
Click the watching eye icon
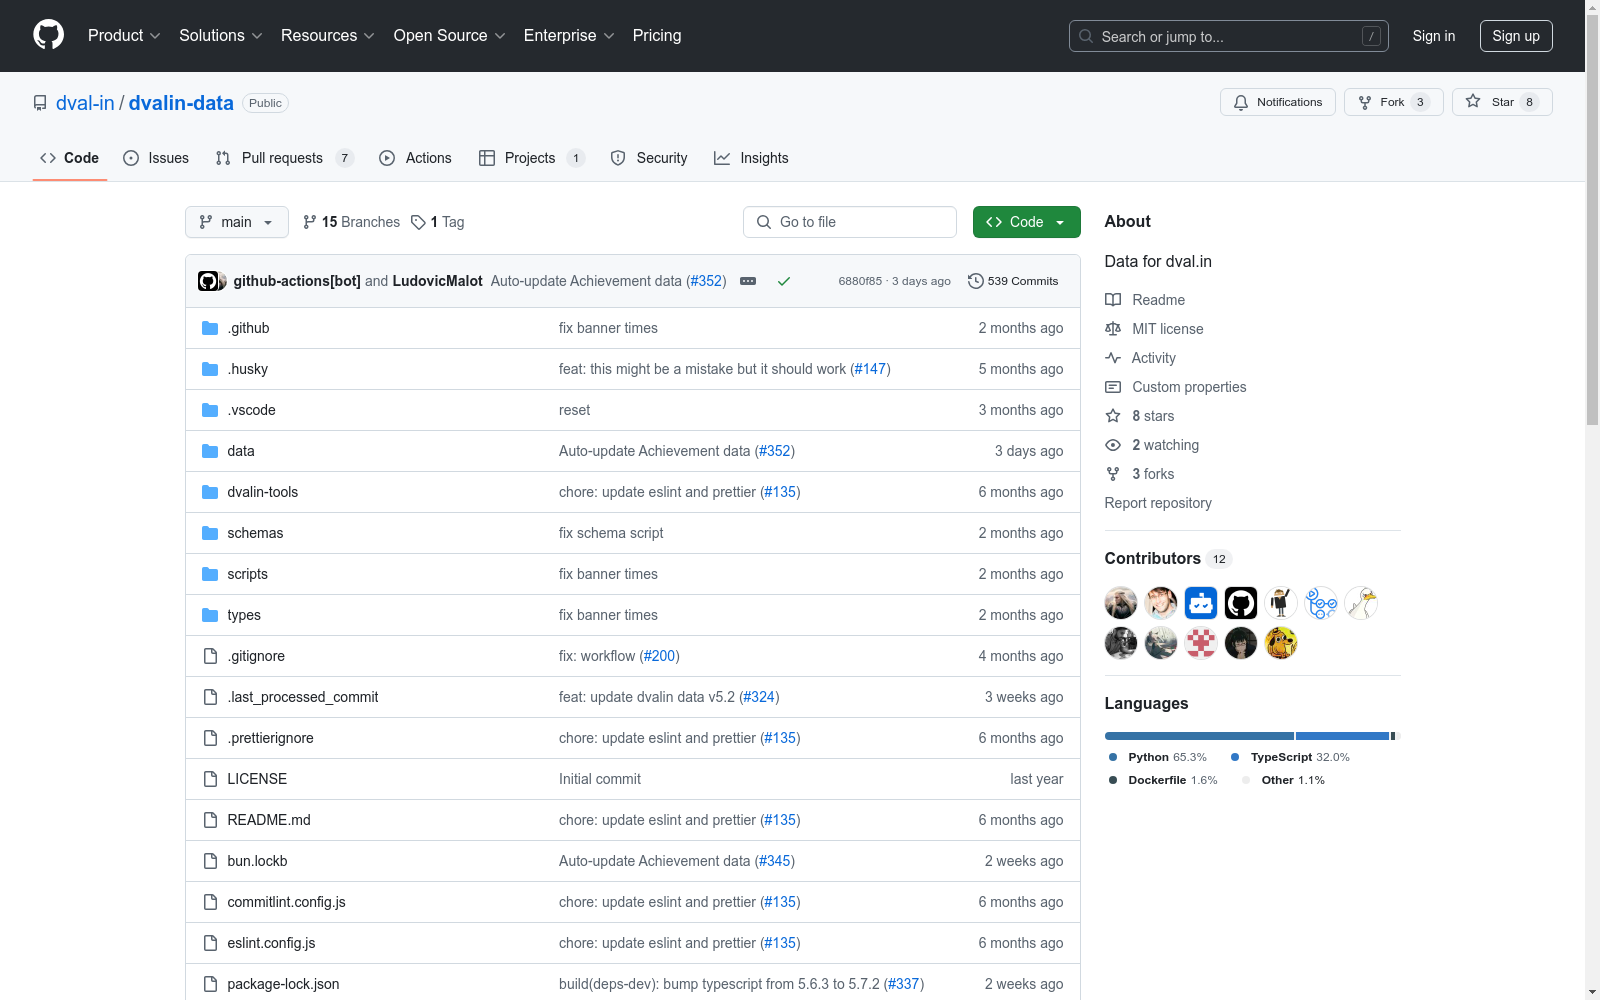1113,445
